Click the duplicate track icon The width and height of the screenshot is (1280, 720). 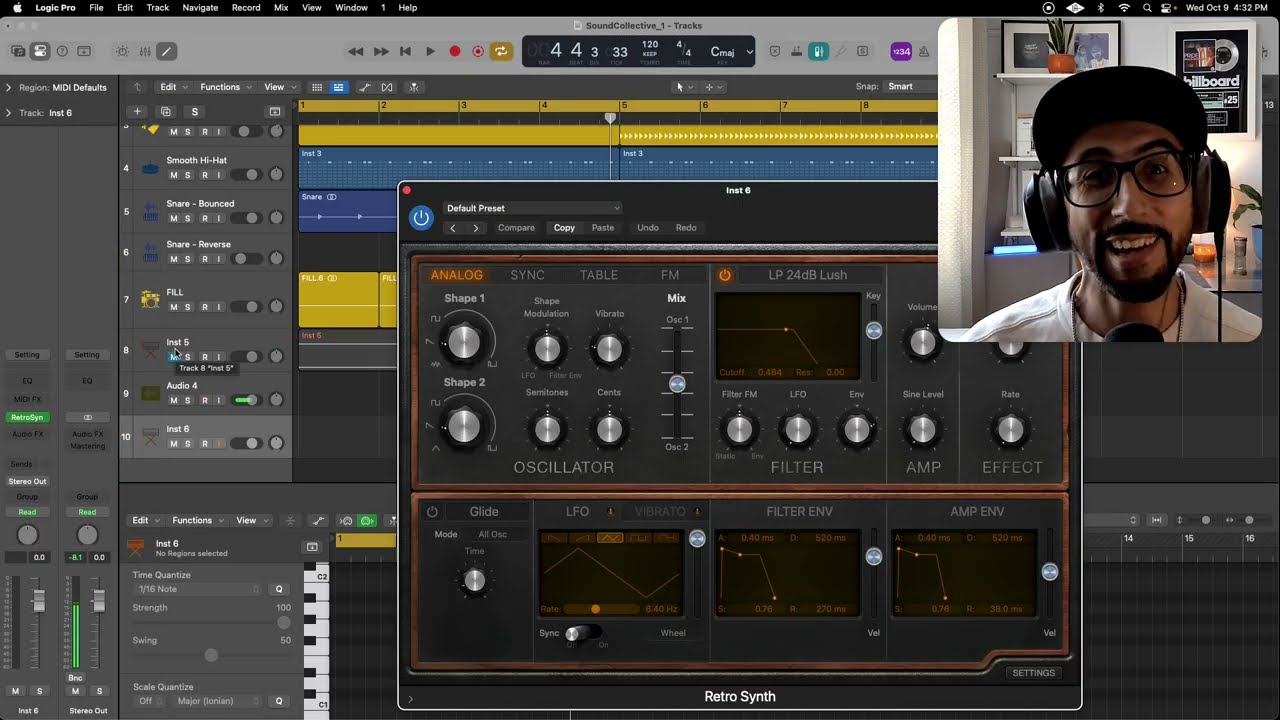(x=166, y=112)
